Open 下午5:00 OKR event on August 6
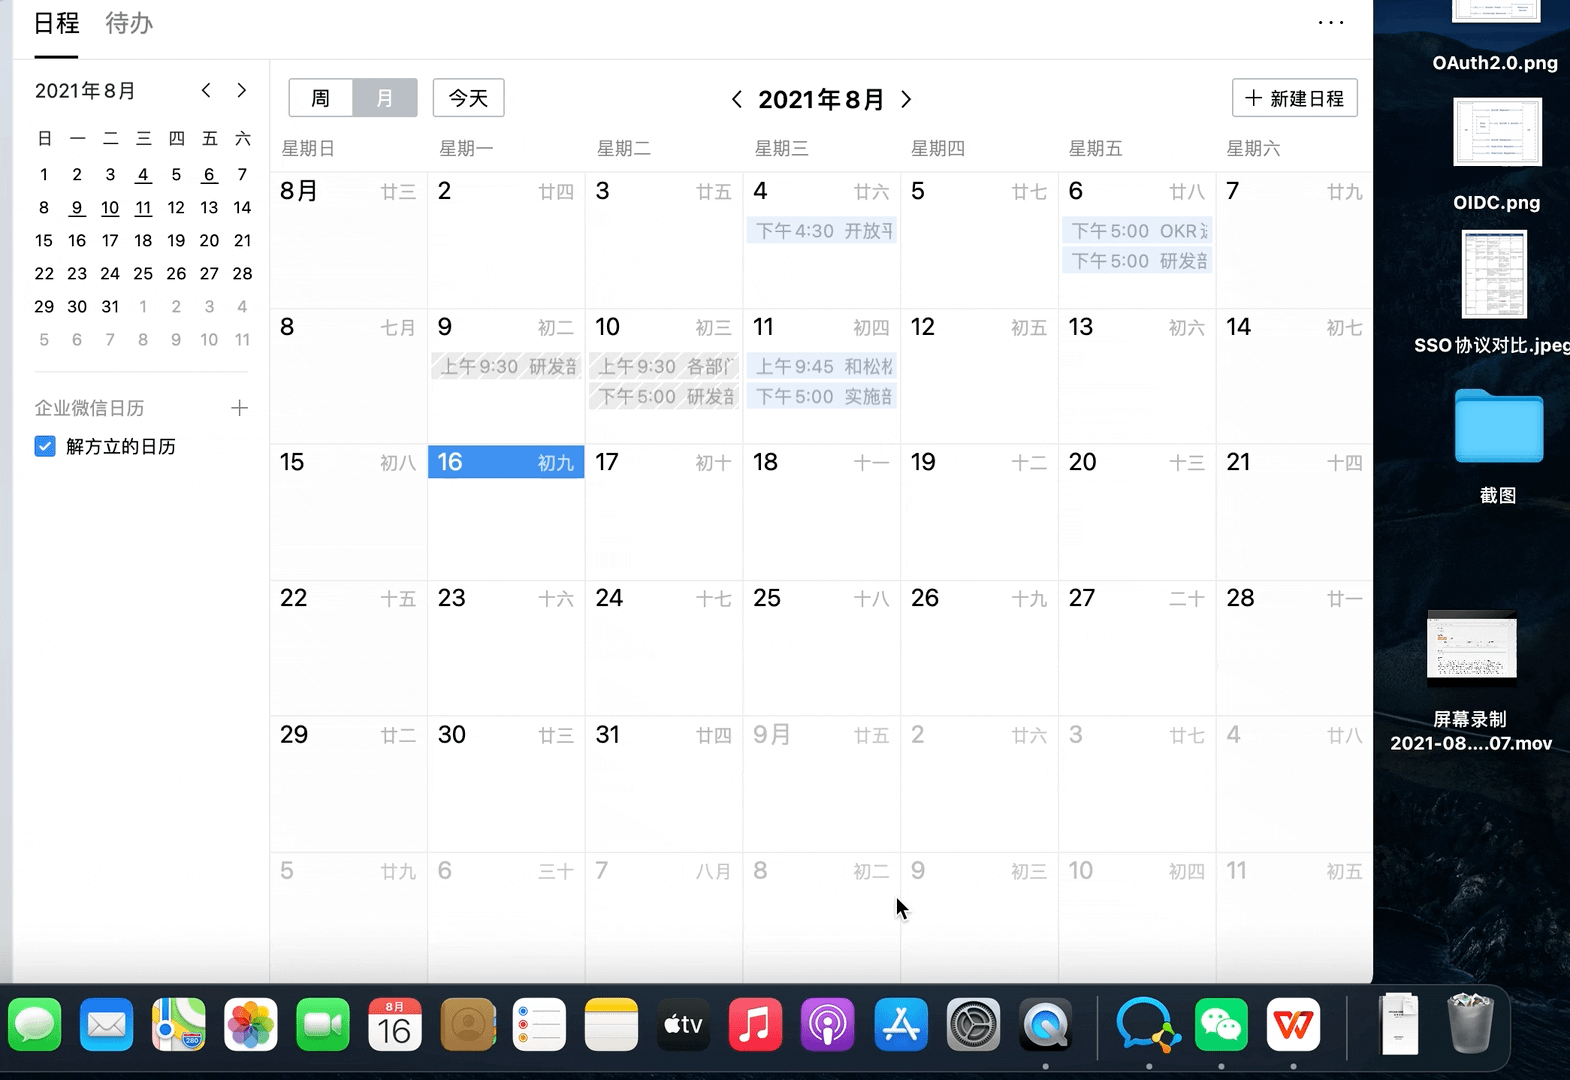This screenshot has height=1080, width=1570. click(x=1137, y=231)
